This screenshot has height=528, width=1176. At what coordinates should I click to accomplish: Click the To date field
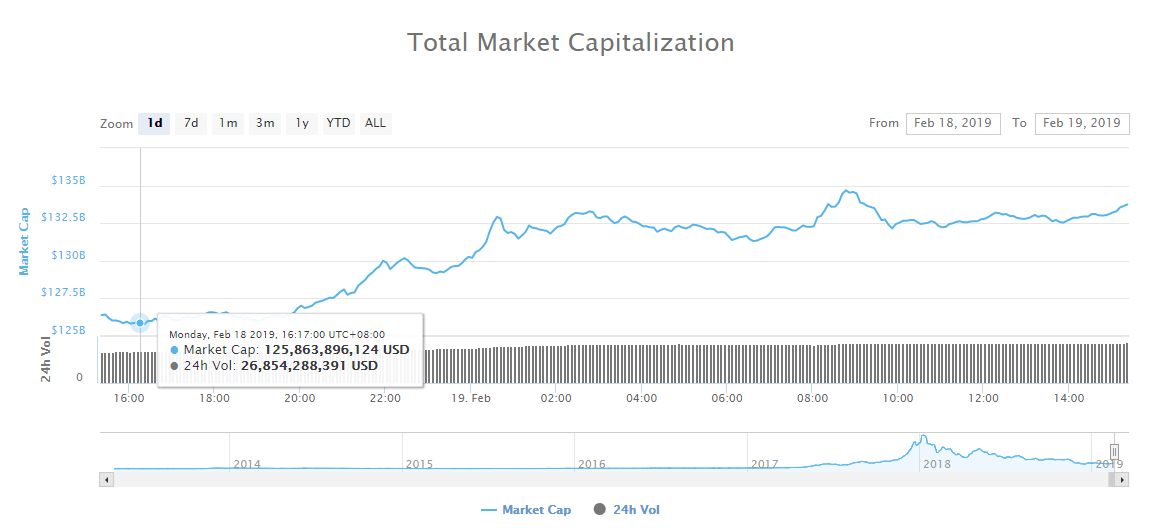click(x=1082, y=123)
